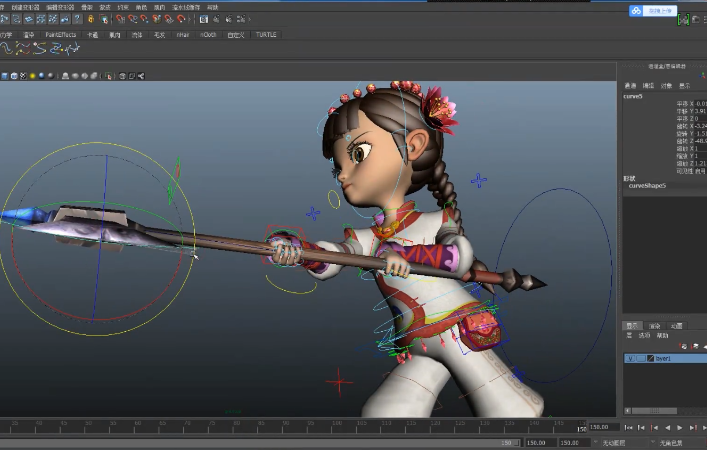Play the animation forward
Viewport: 707px width, 450px height.
679,427
